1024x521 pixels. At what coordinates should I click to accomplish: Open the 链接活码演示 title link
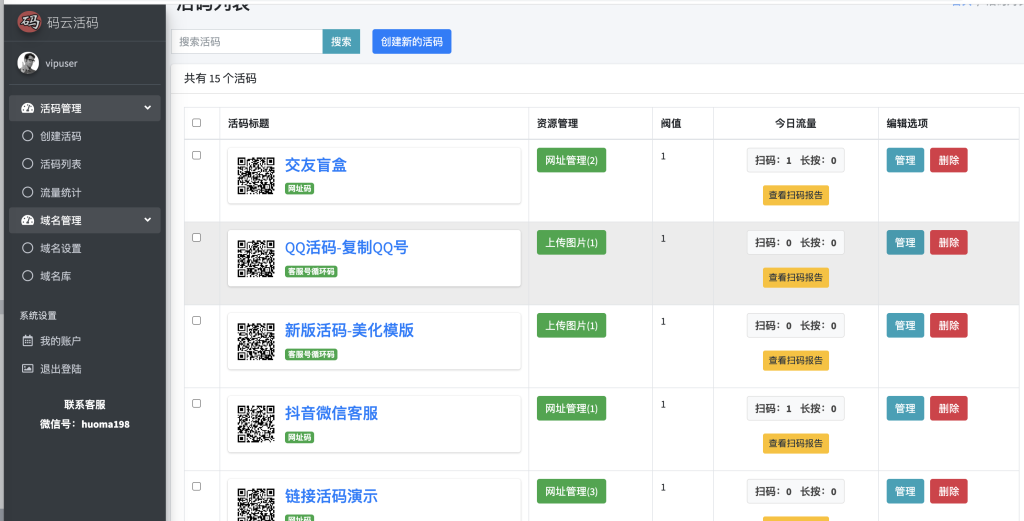(x=331, y=496)
